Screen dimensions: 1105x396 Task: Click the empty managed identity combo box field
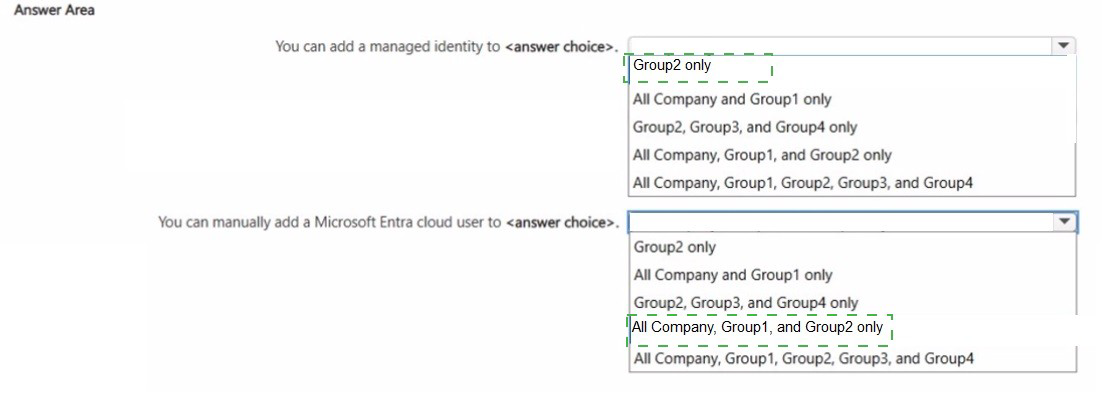coord(840,46)
